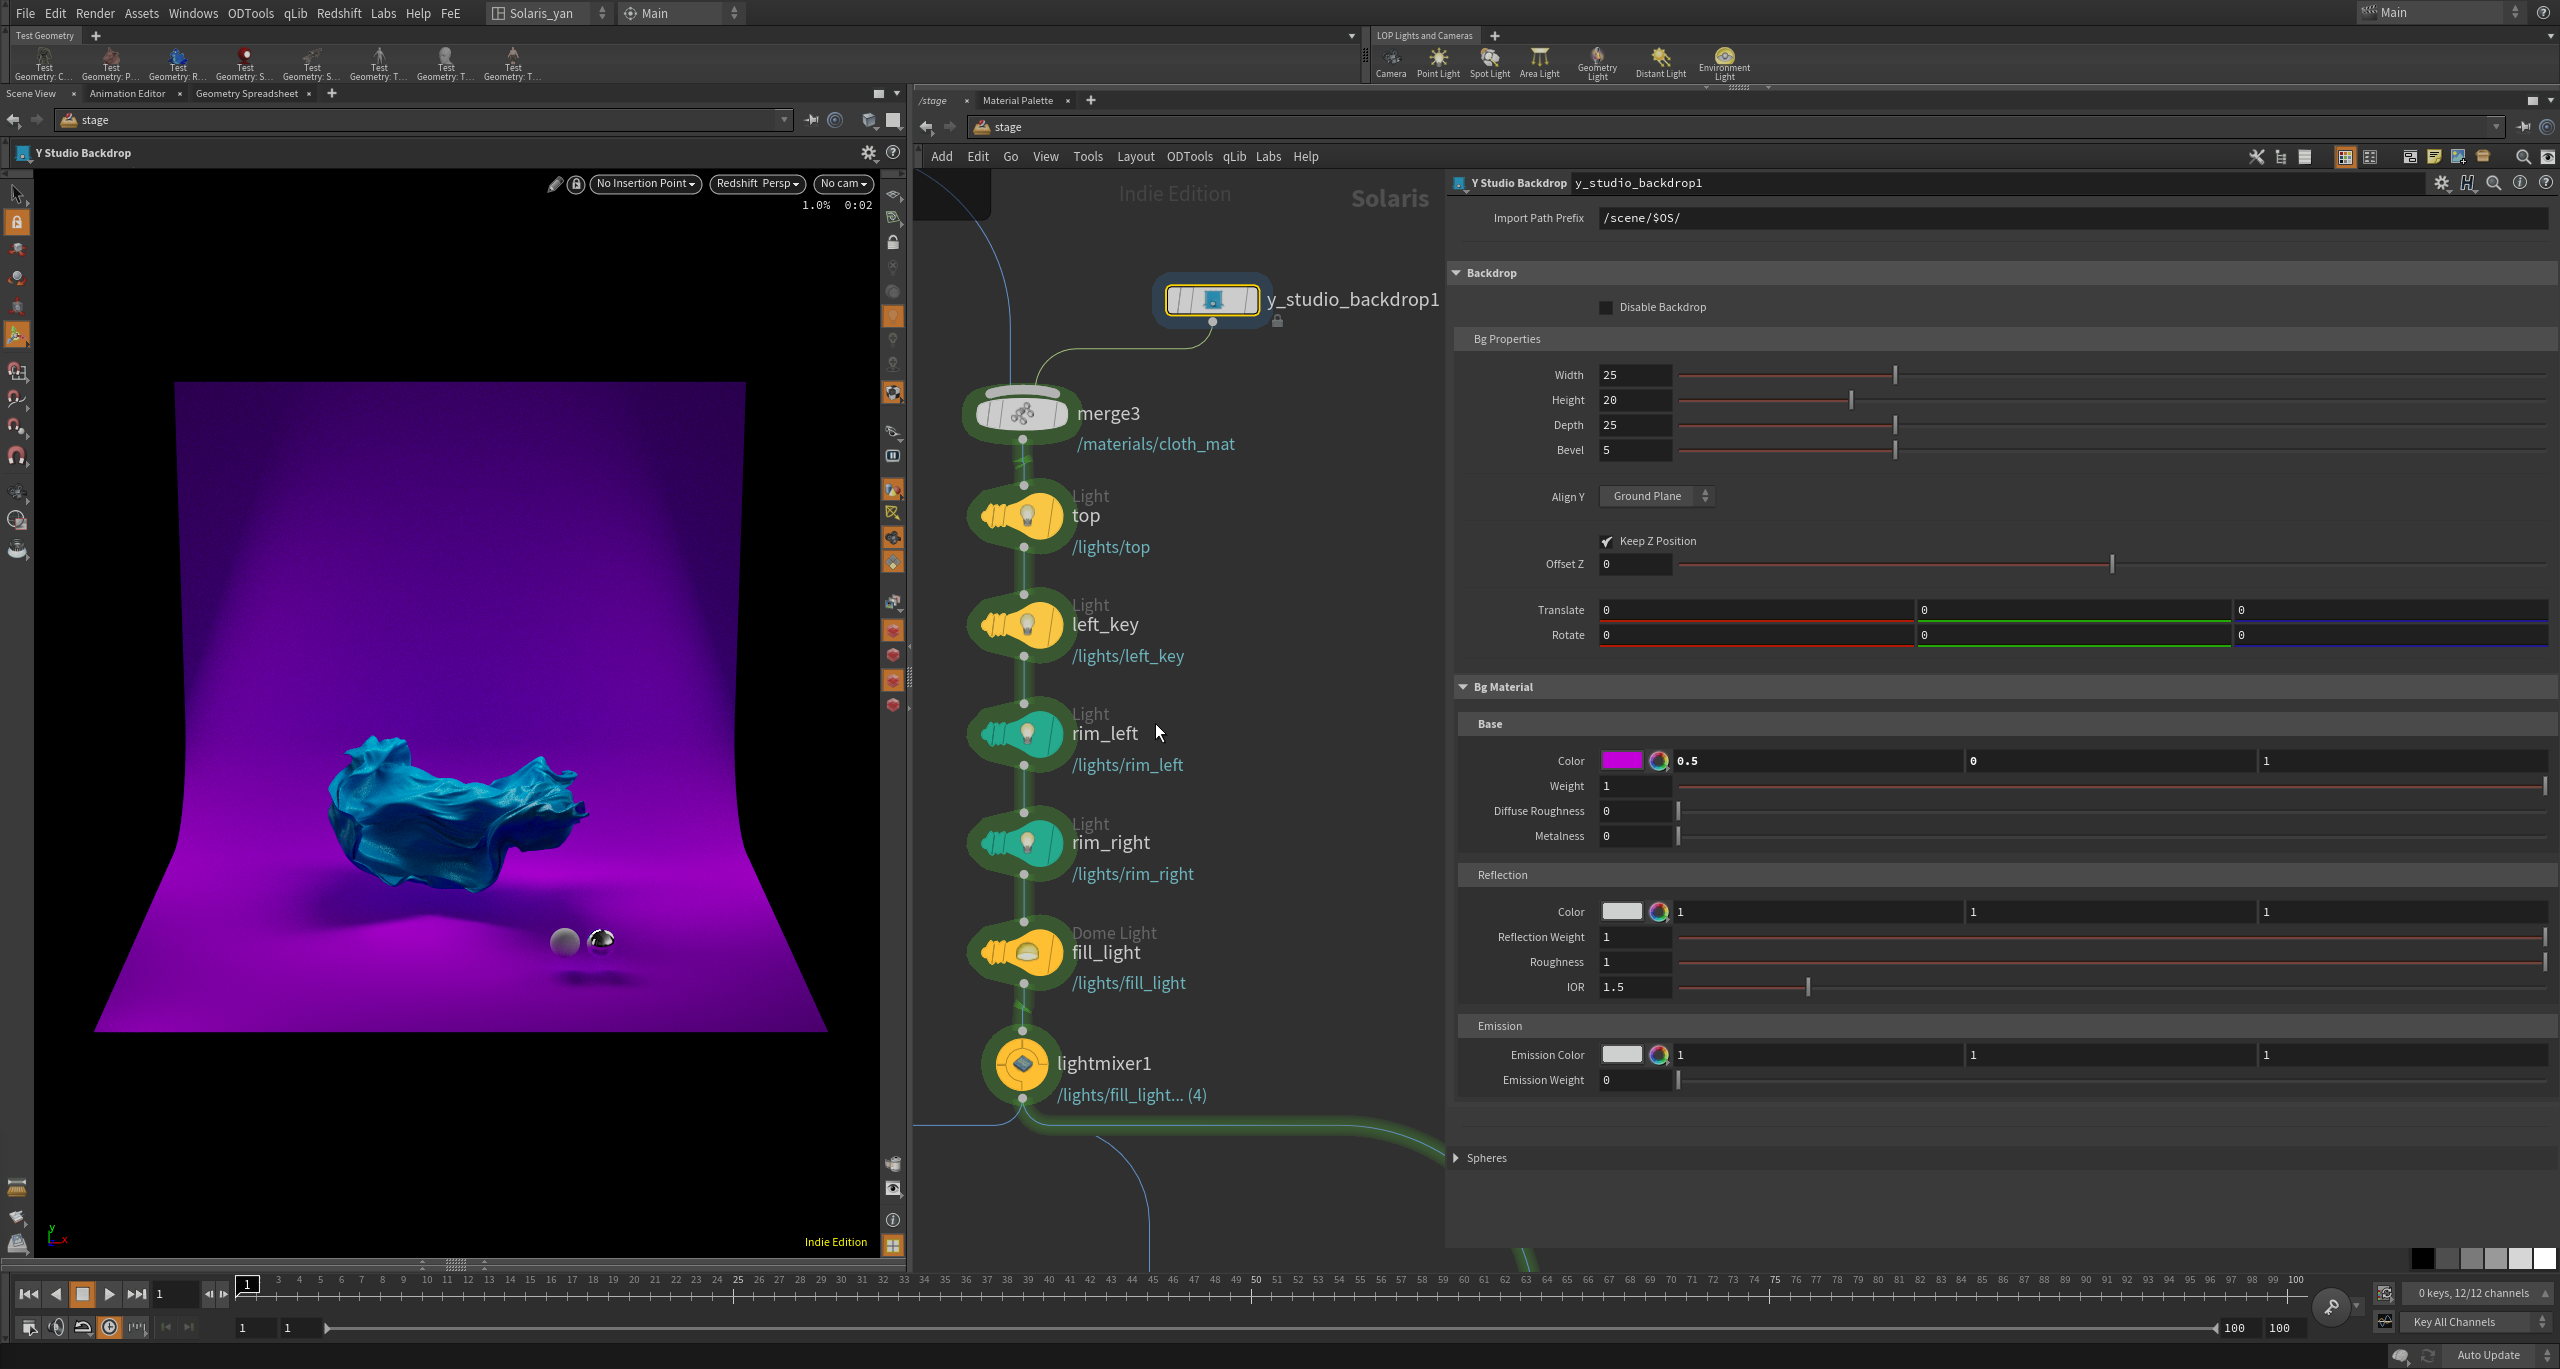Select the merge3 node icon
This screenshot has height=1369, width=2560.
(x=1022, y=413)
